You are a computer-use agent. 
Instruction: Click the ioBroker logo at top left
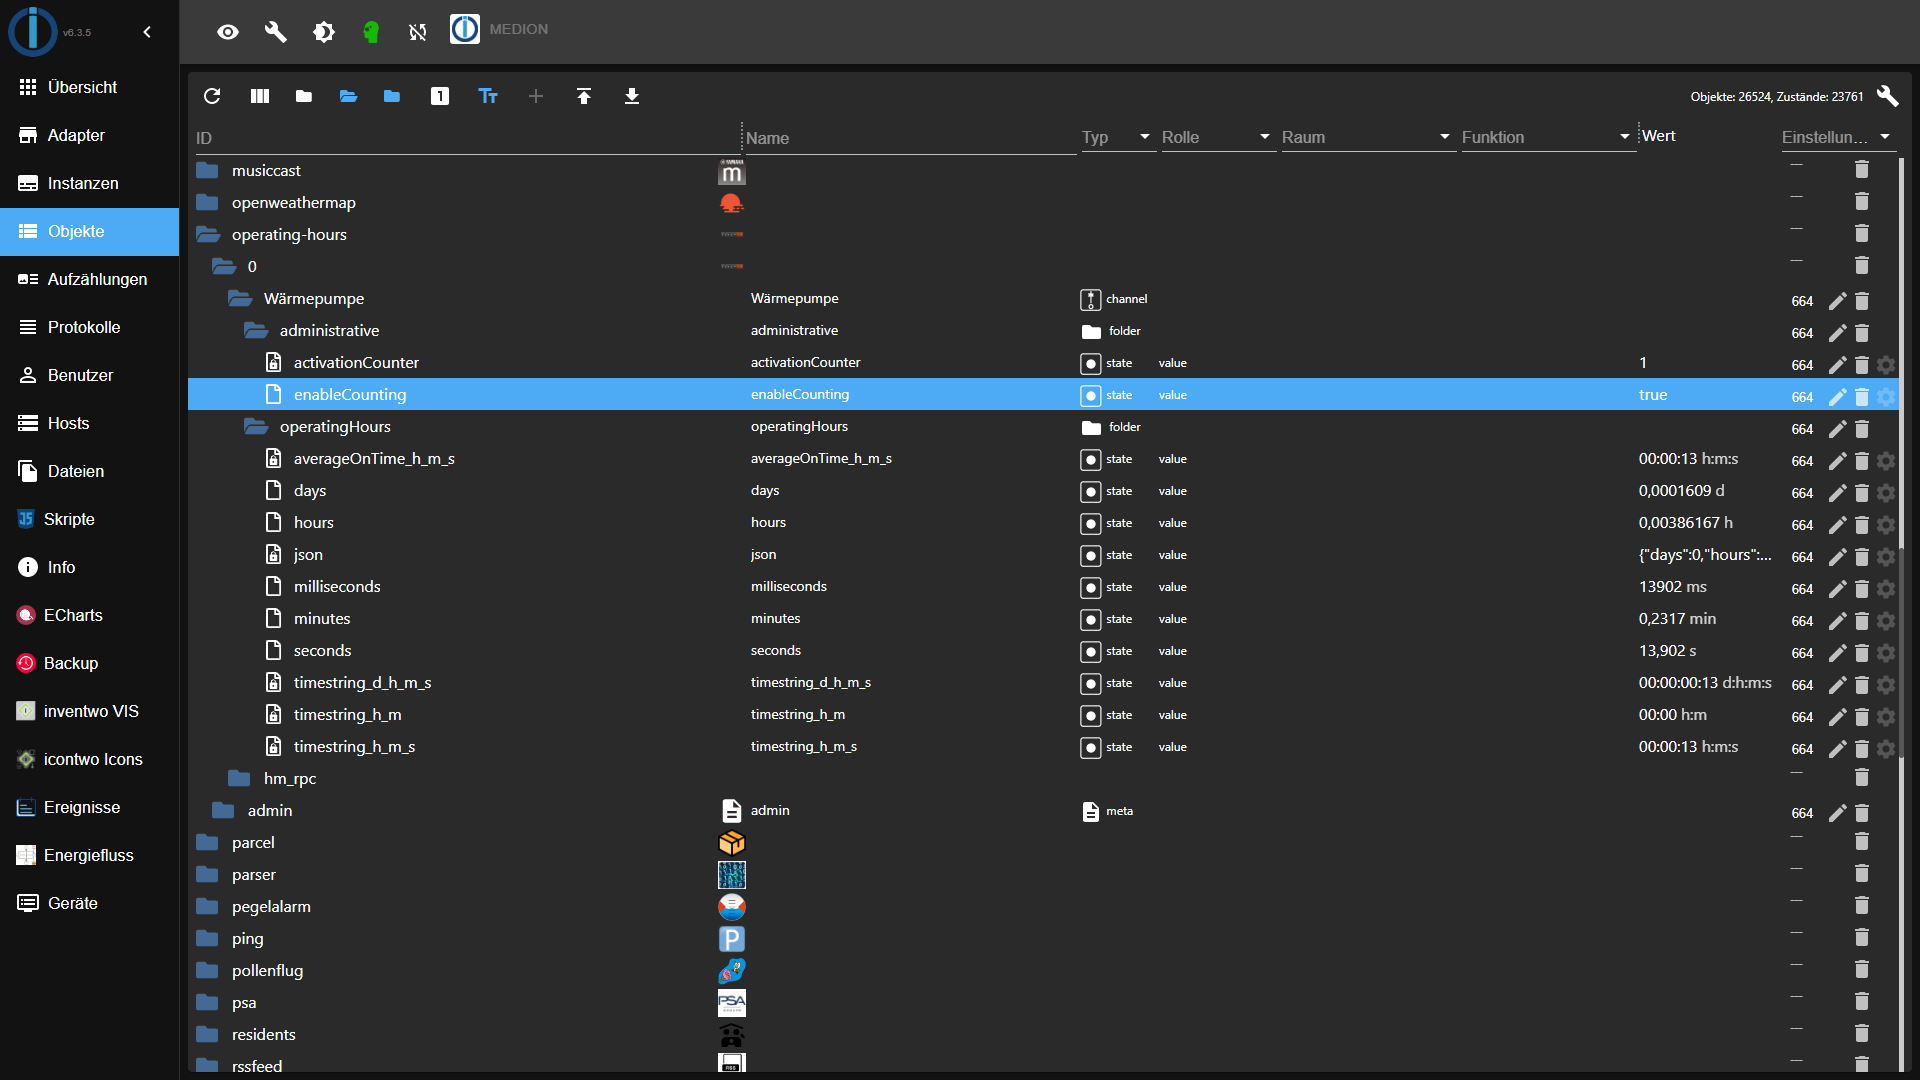(33, 31)
